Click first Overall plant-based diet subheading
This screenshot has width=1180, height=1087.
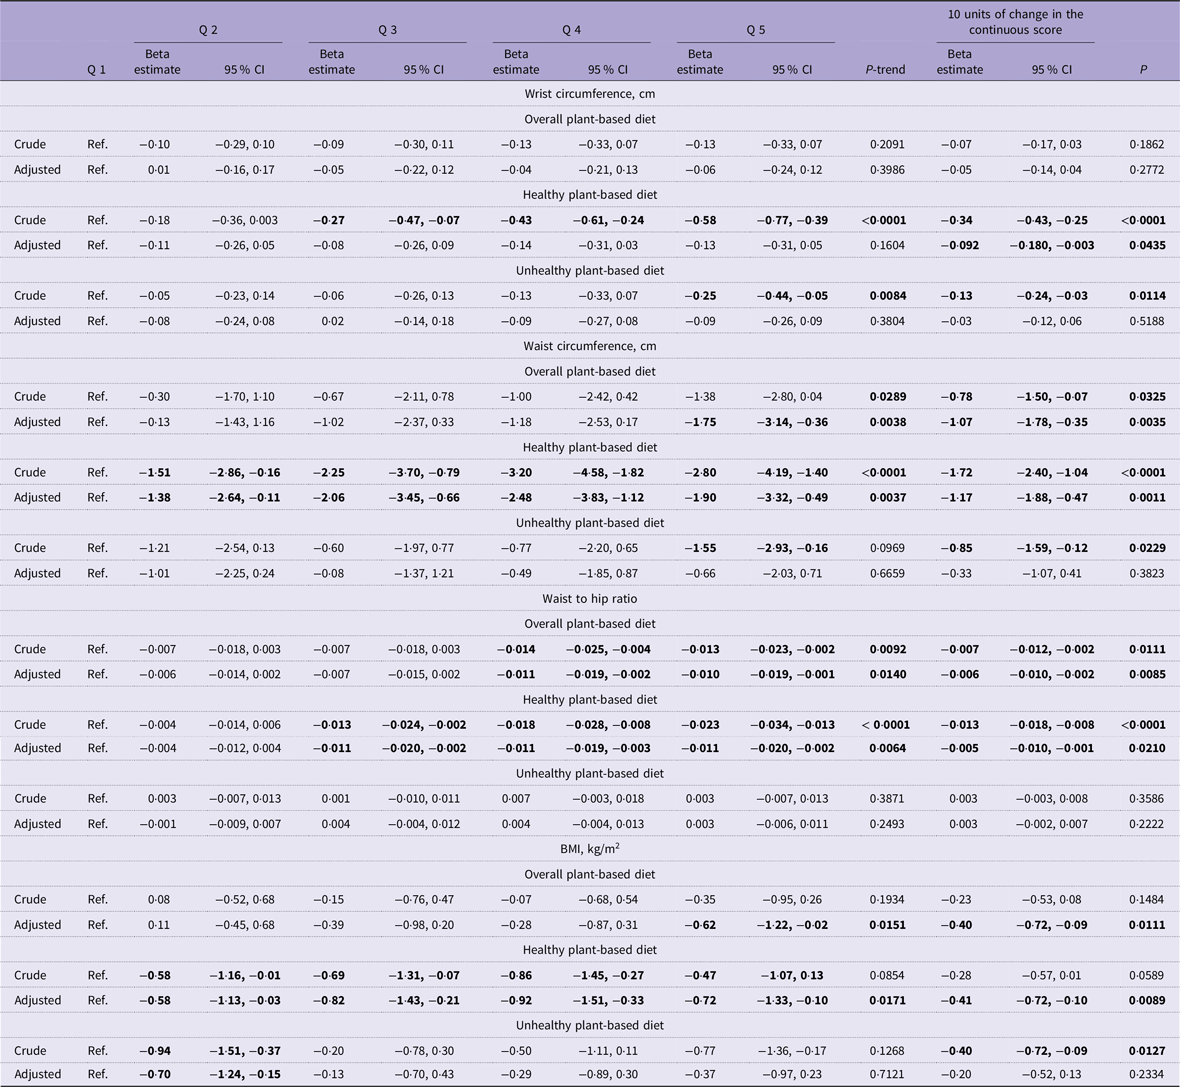590,119
